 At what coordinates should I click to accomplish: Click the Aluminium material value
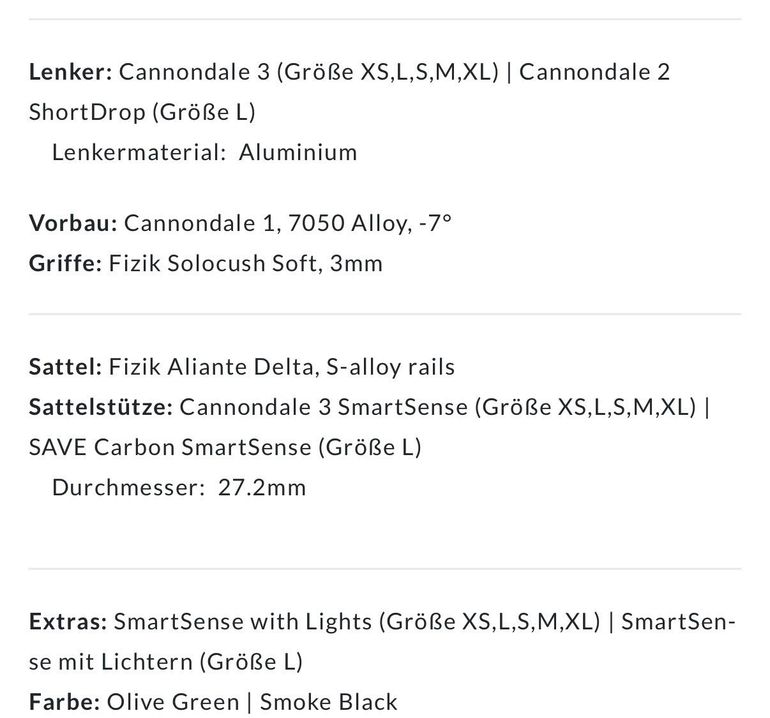point(298,152)
